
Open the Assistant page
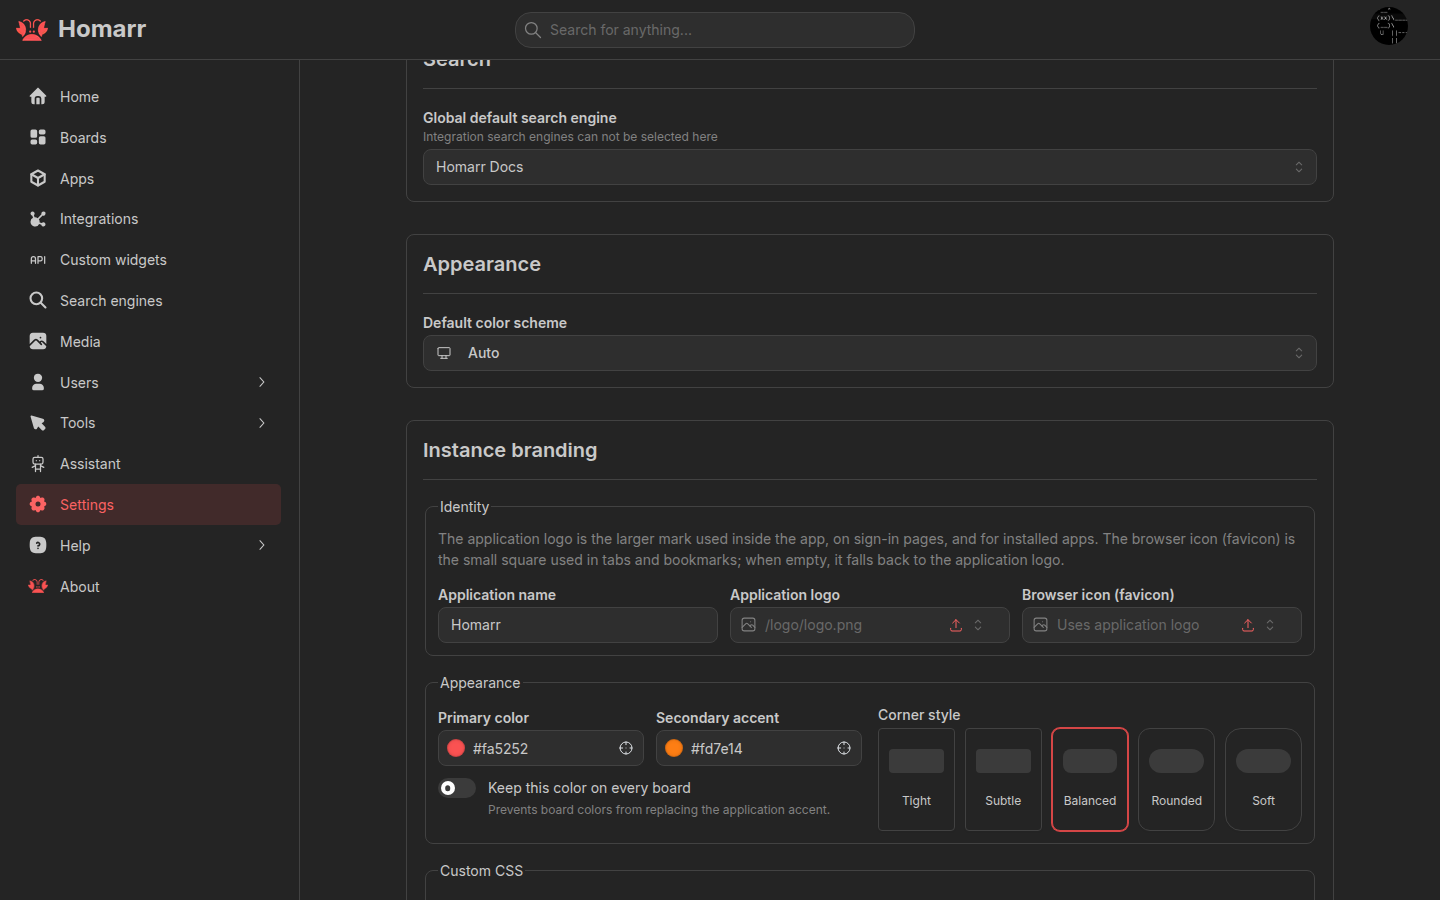coord(148,464)
